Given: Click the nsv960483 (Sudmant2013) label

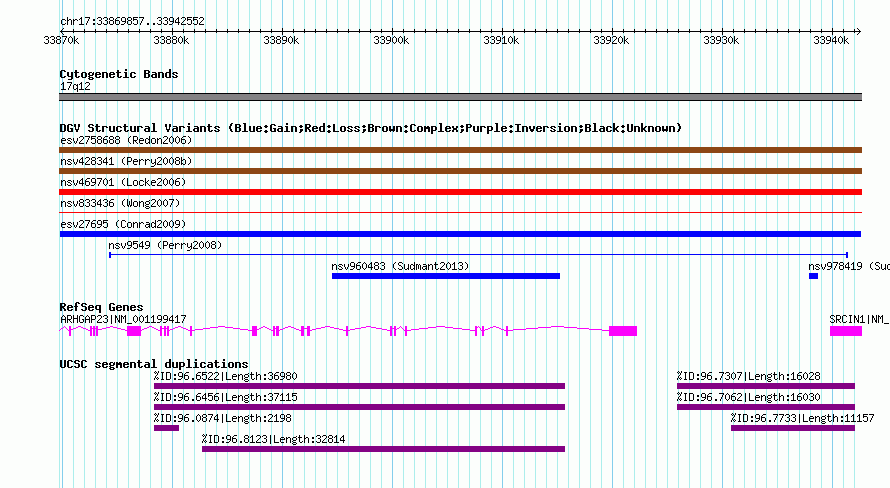Looking at the screenshot, I should point(400,266).
